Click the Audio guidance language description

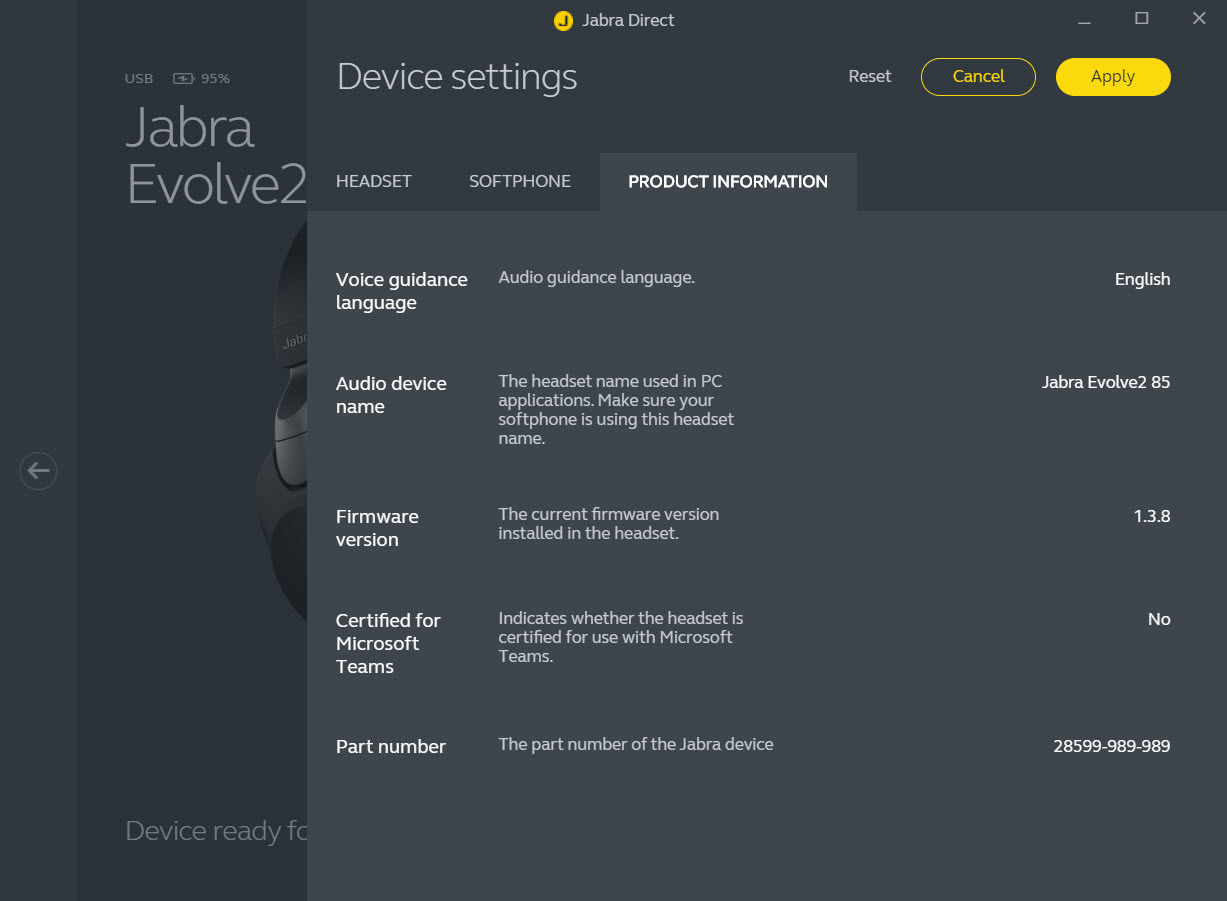pos(597,277)
